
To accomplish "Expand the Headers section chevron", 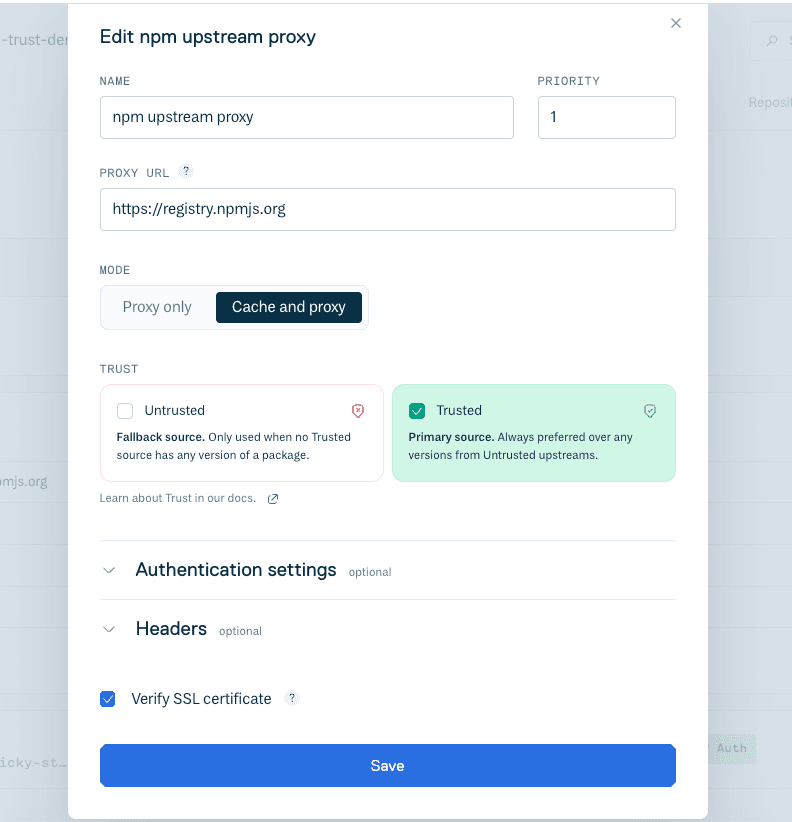I will click(x=109, y=630).
